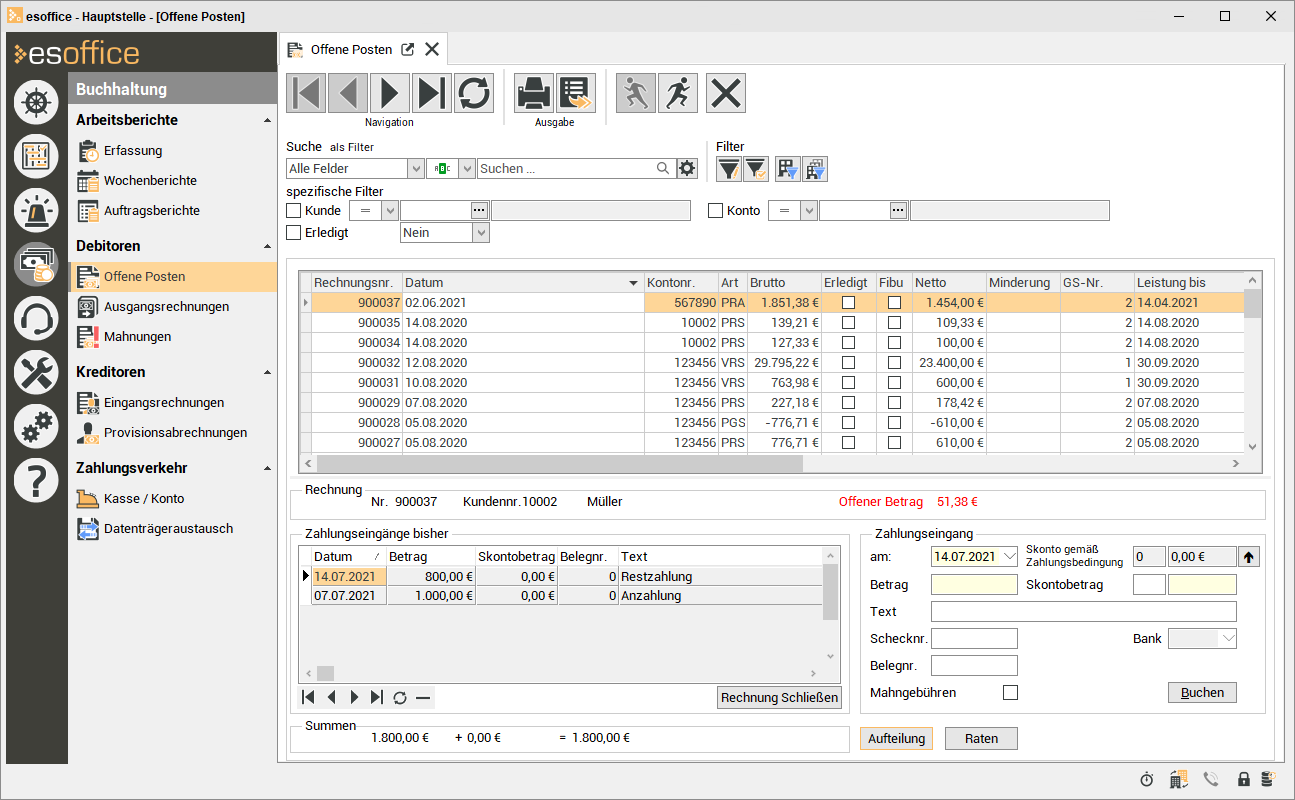The width and height of the screenshot is (1295, 800).
Task: Open Wochenberichte menu entry
Action: 150,181
